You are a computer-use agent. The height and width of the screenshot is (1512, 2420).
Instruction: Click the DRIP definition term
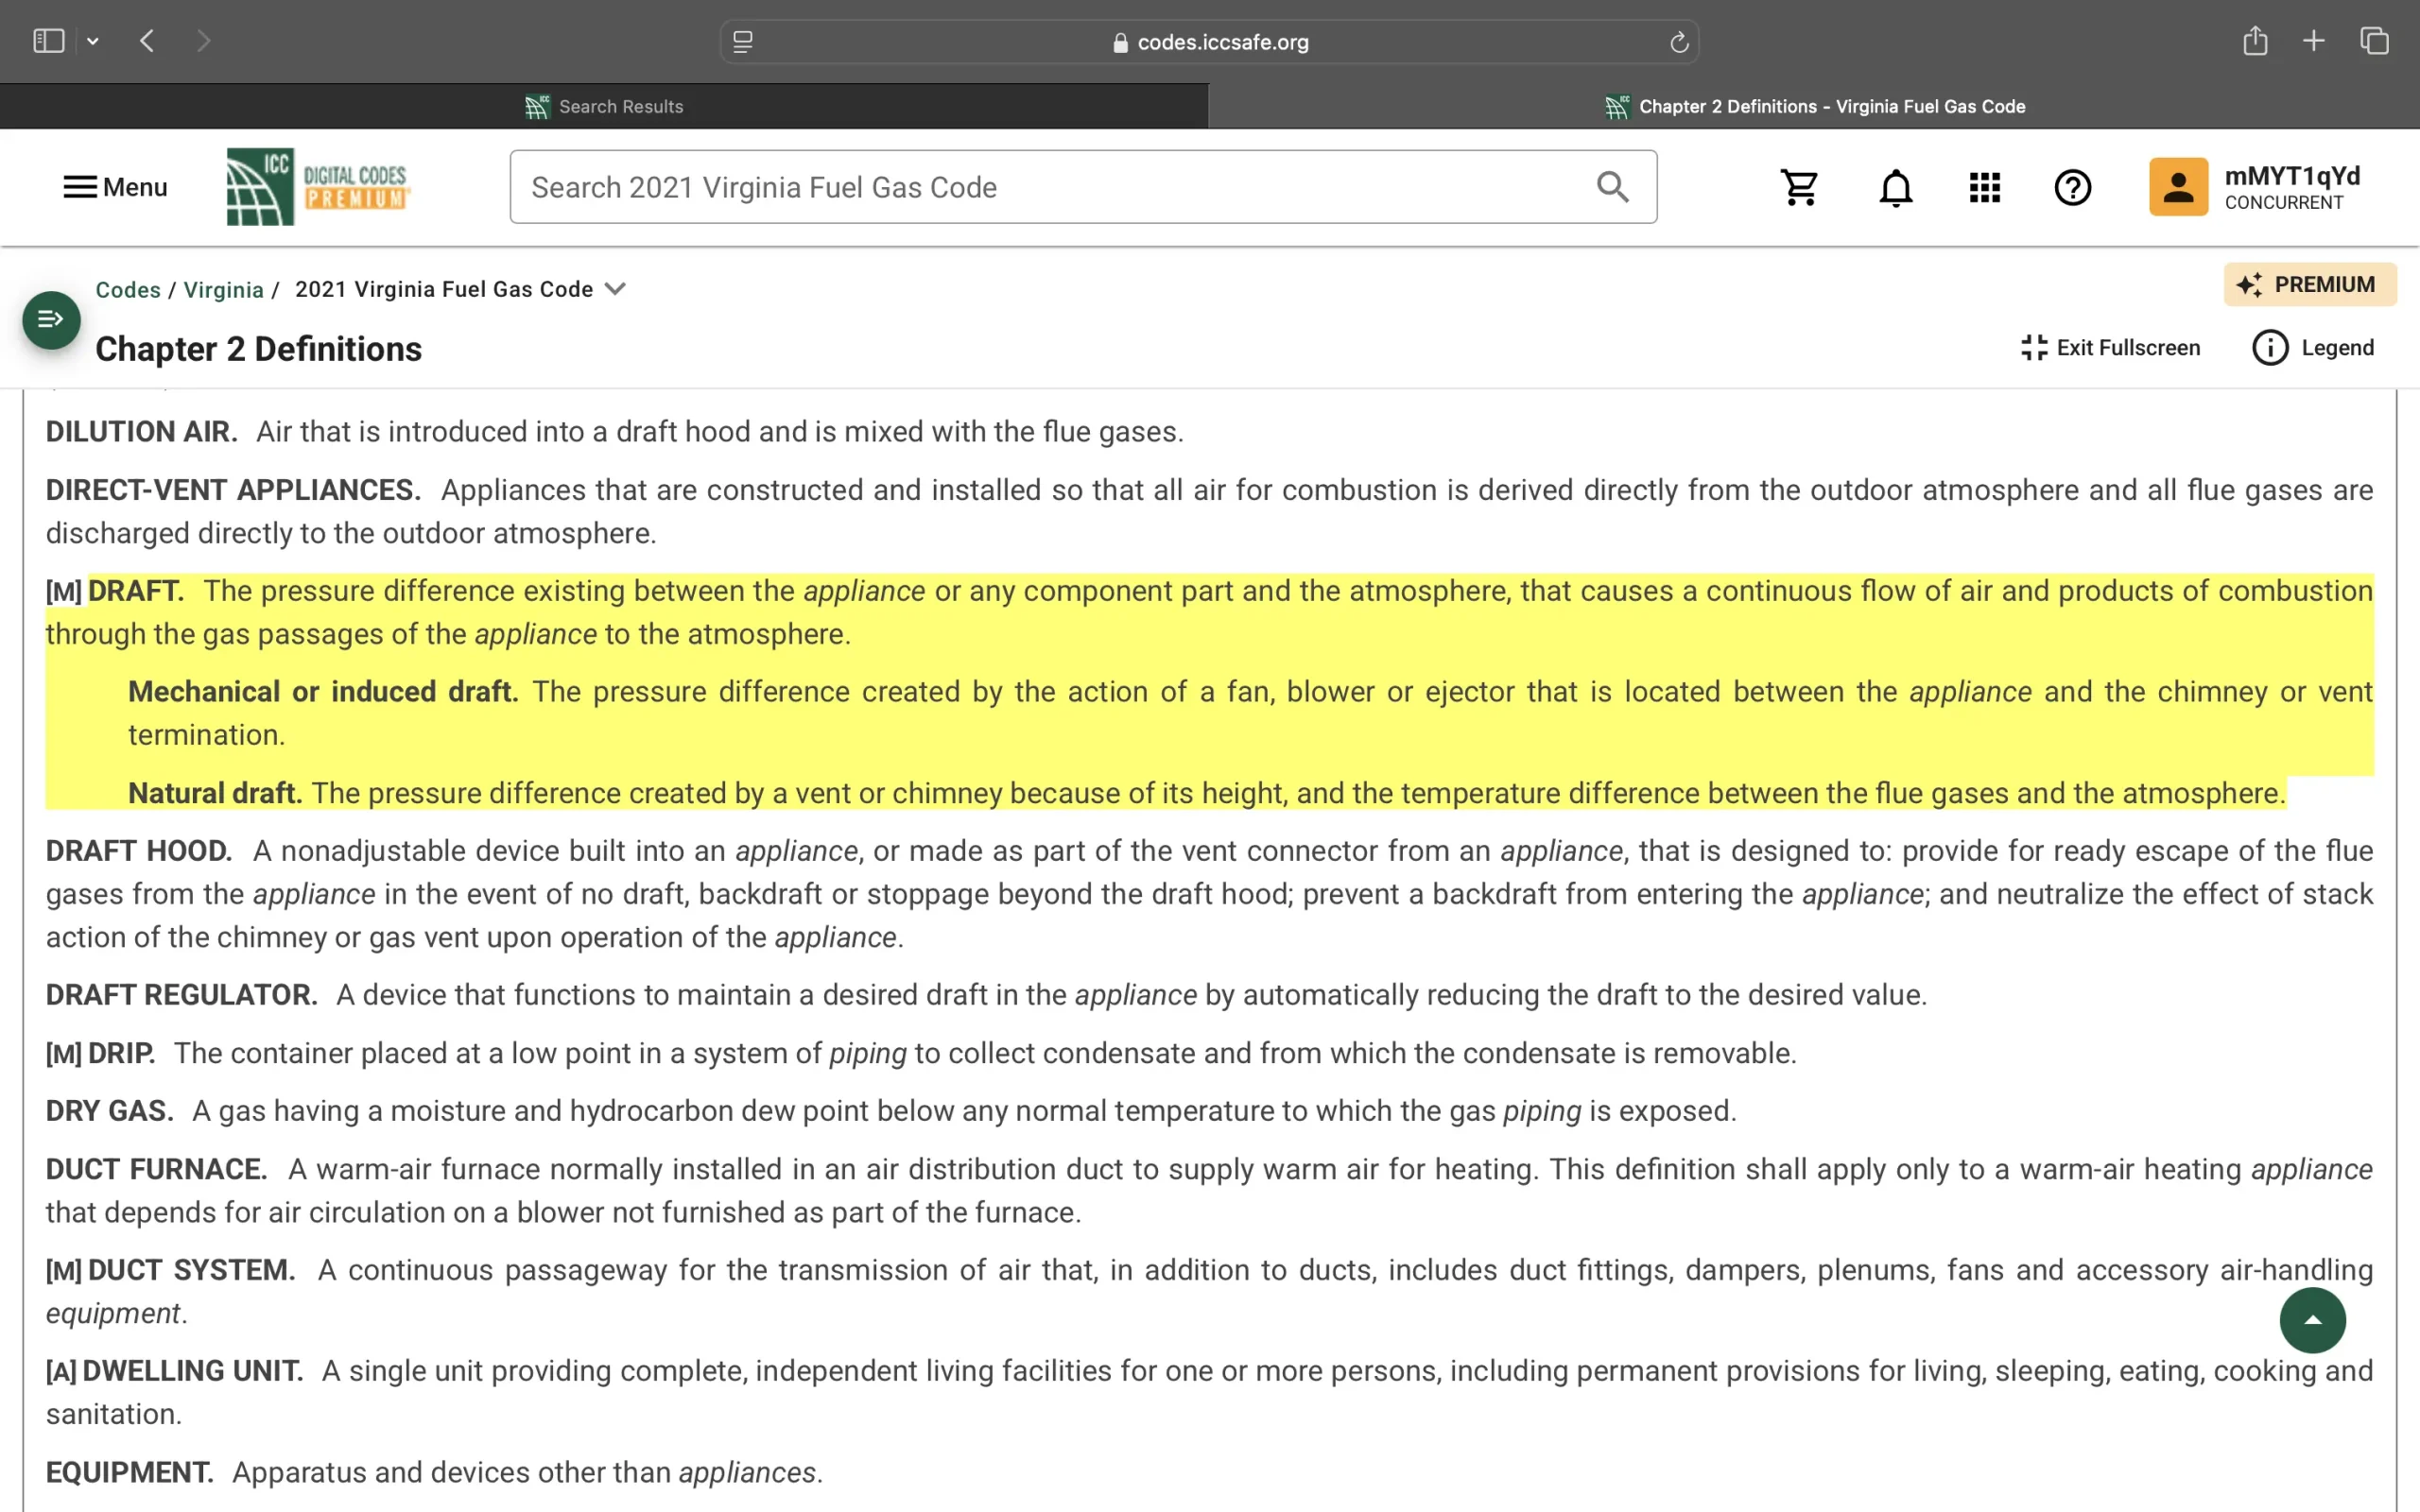coord(122,1053)
